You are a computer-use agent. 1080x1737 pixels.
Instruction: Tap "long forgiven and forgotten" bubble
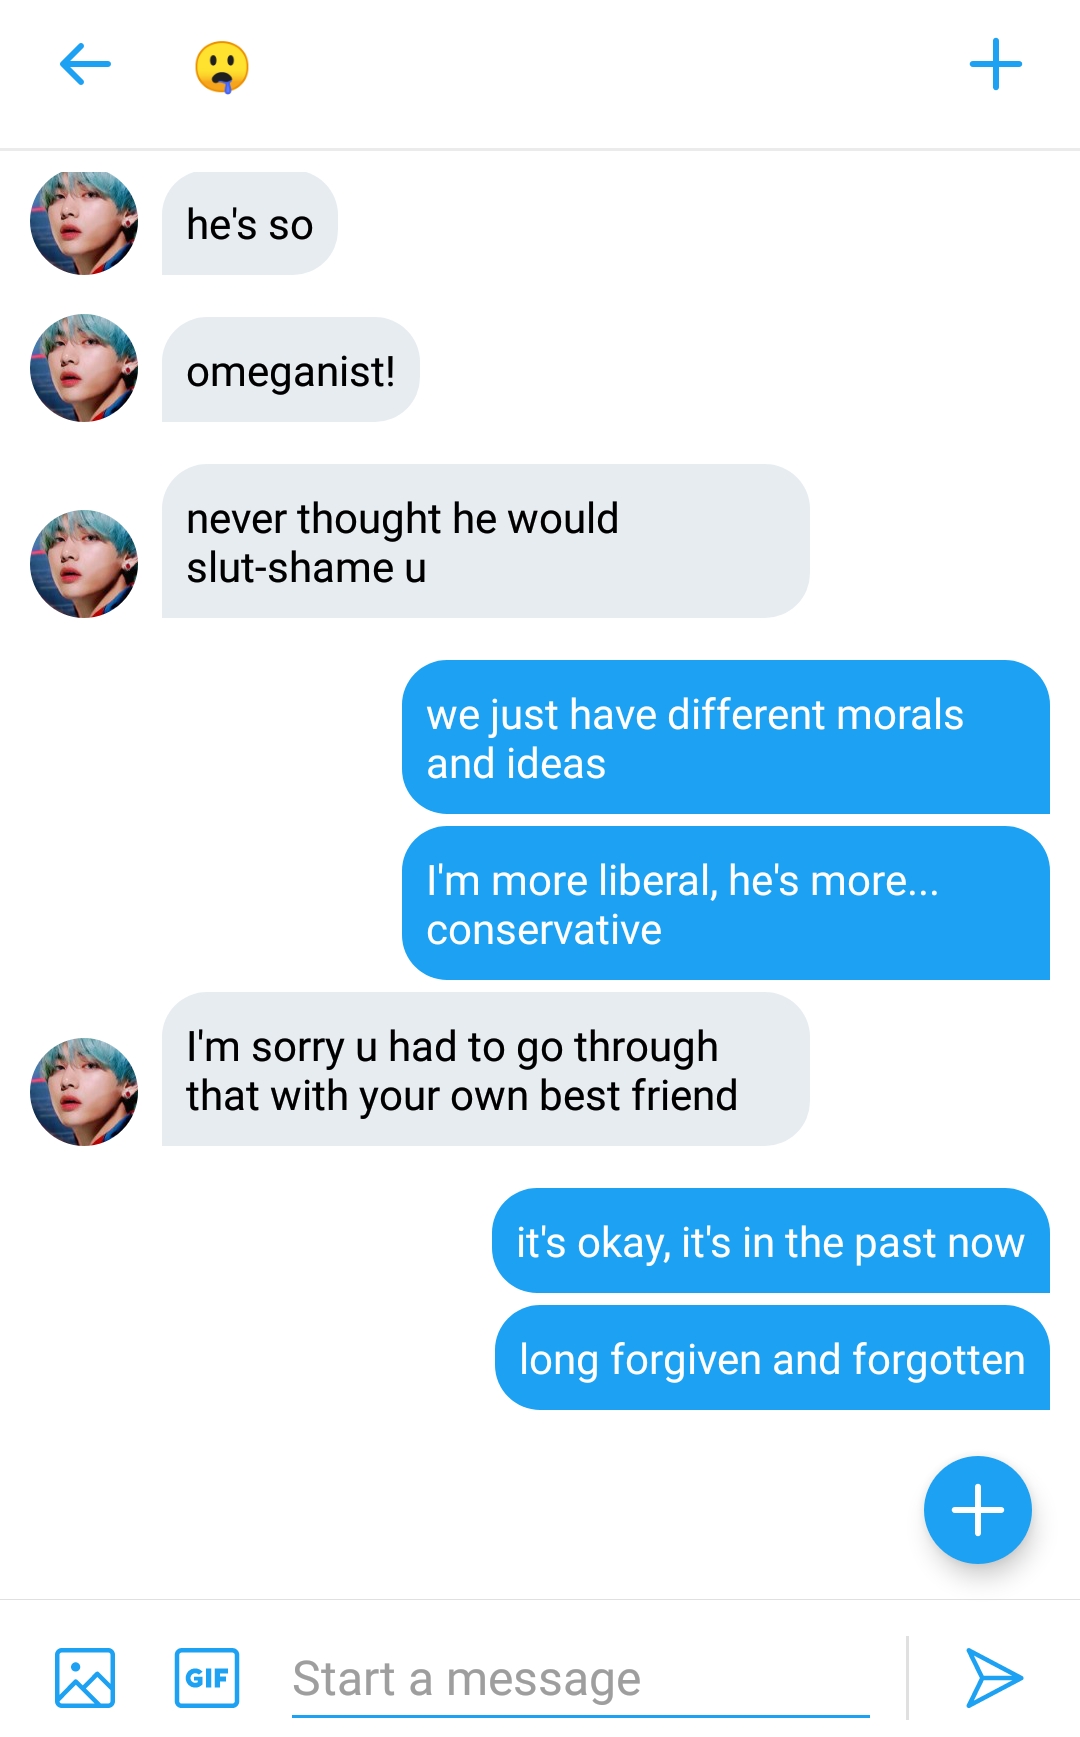pos(773,1358)
